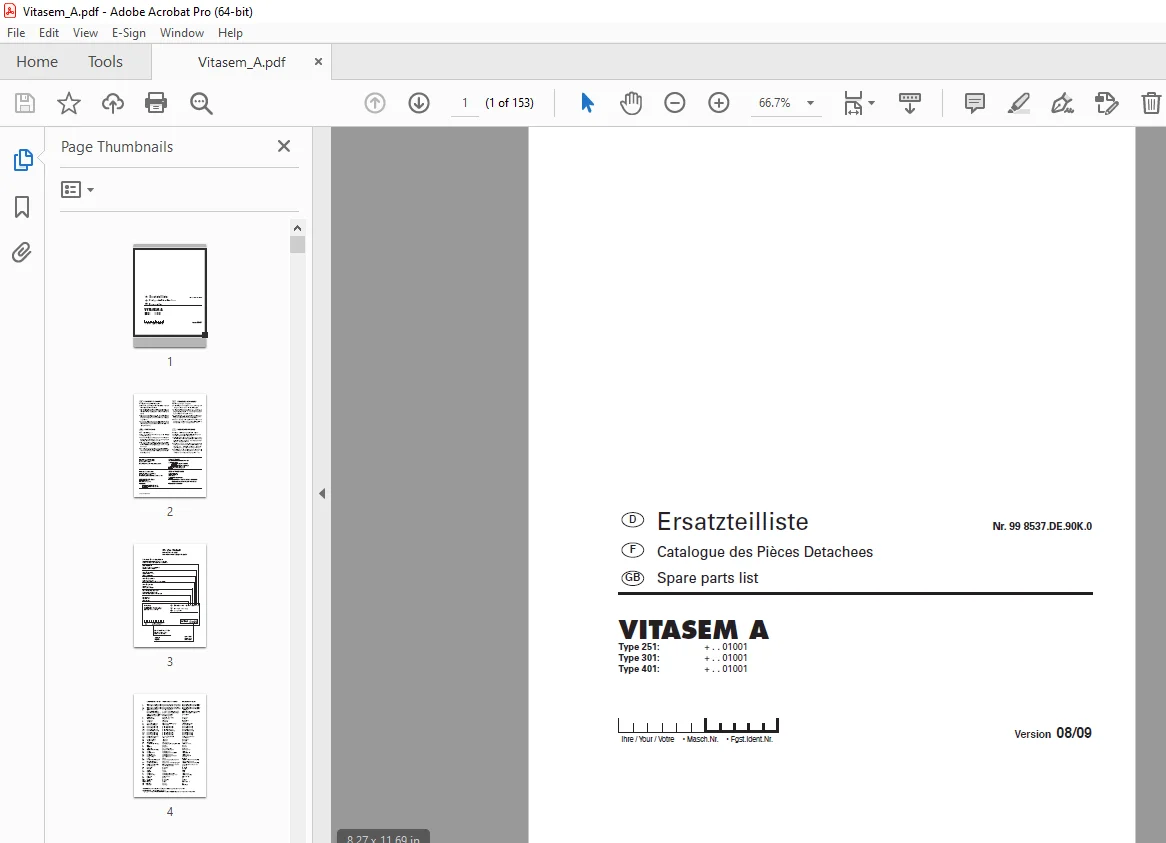The height and width of the screenshot is (843, 1166).
Task: Open the Window menu
Action: [181, 33]
